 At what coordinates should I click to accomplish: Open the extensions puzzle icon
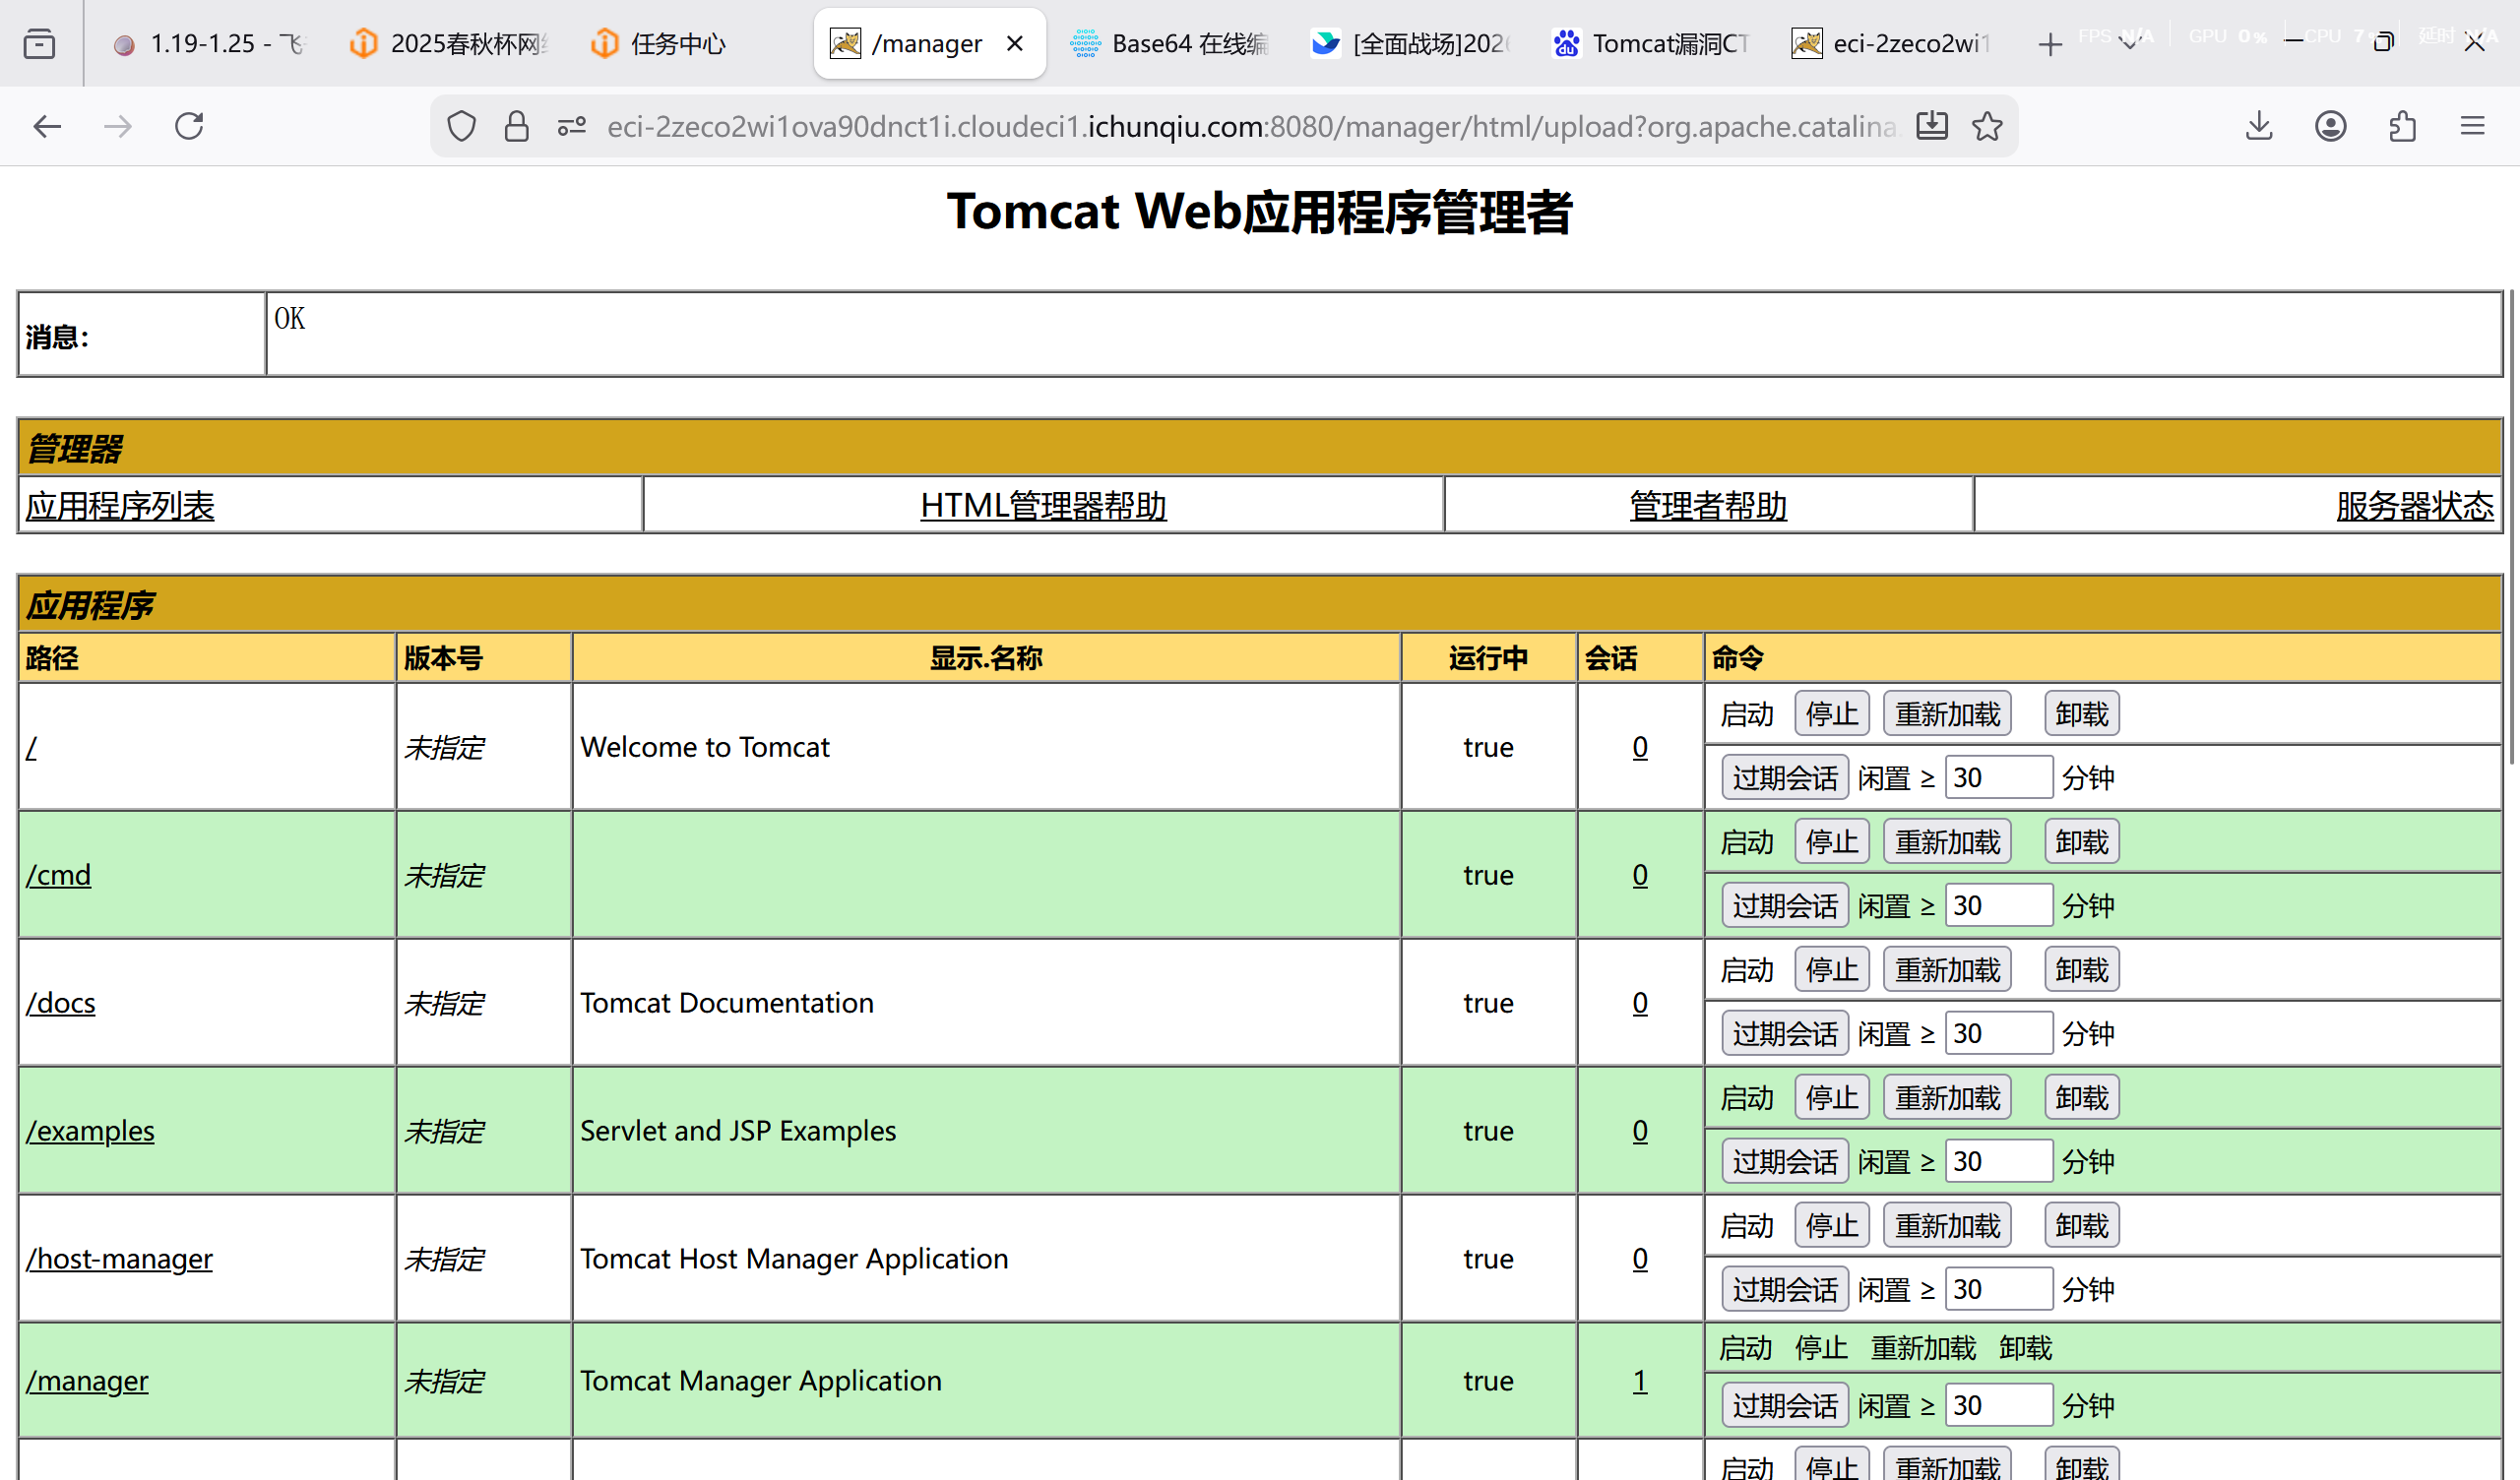(2402, 126)
